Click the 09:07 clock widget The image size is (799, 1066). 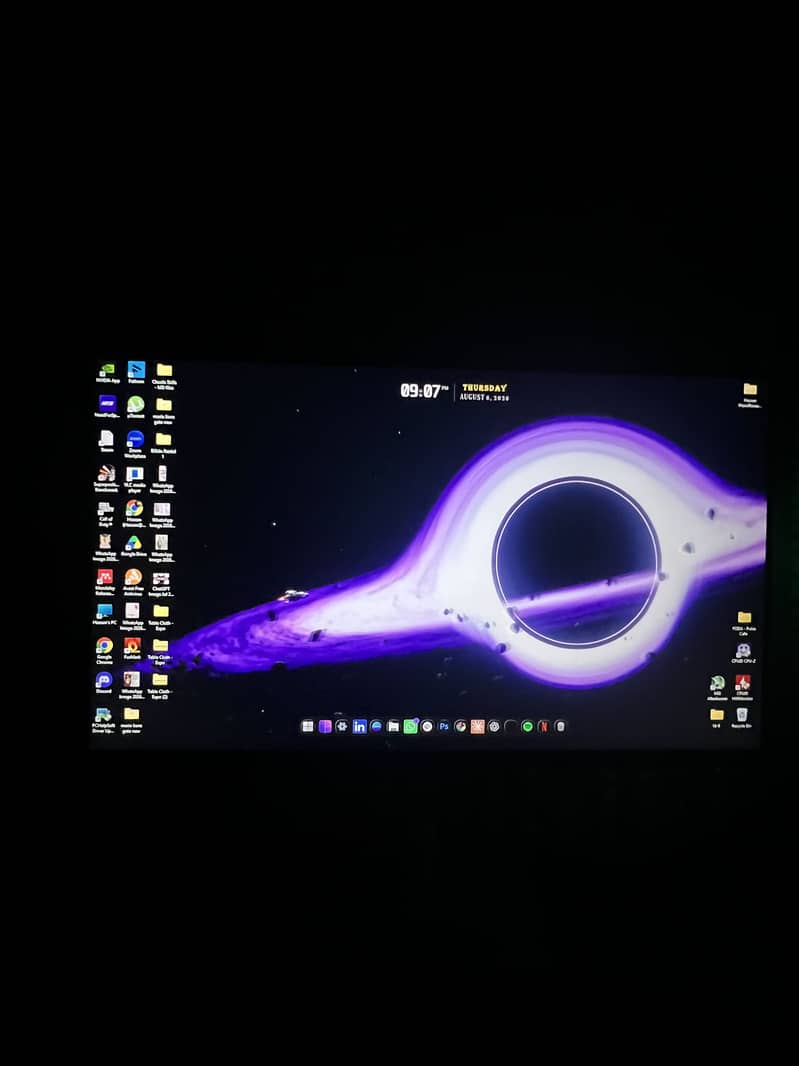424,391
